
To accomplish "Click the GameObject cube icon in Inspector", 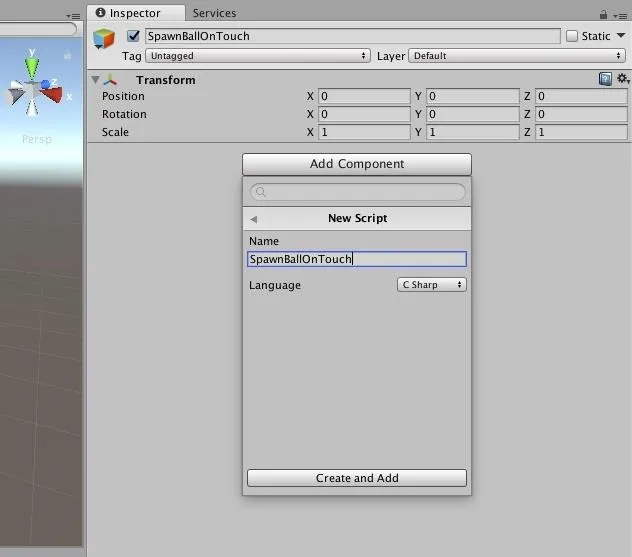I will (x=104, y=39).
